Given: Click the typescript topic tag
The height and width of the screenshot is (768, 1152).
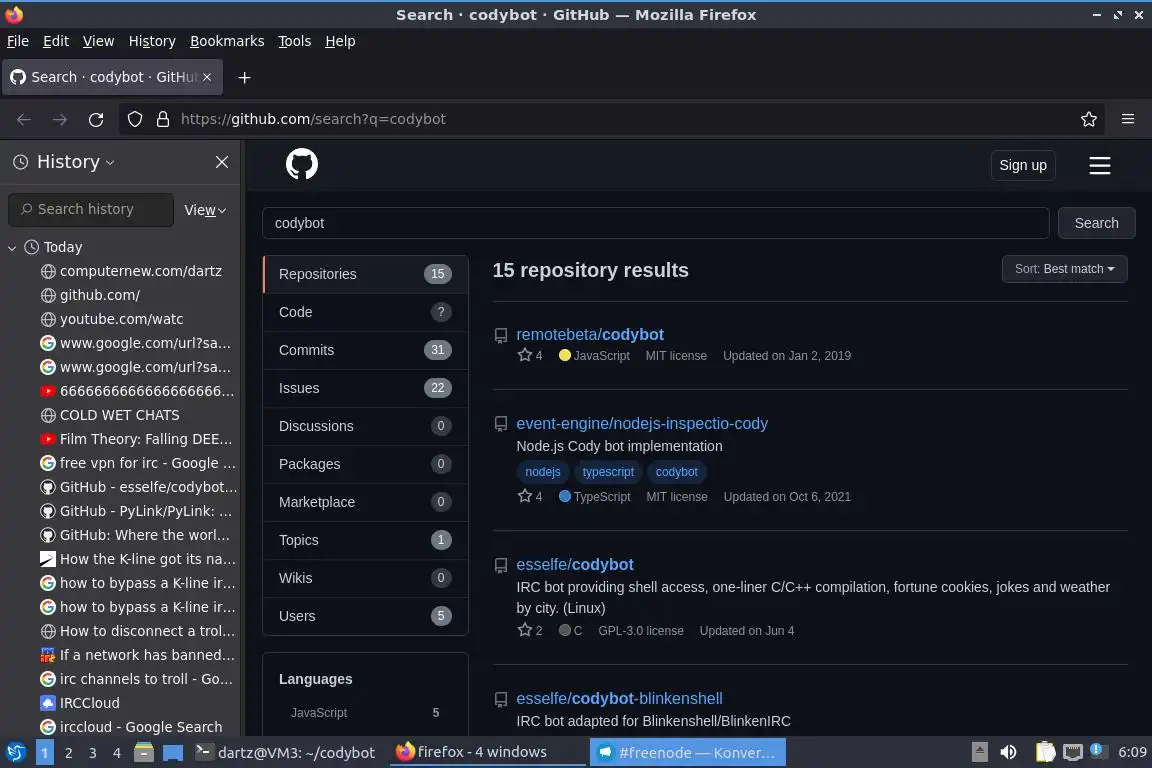Looking at the screenshot, I should (x=608, y=472).
